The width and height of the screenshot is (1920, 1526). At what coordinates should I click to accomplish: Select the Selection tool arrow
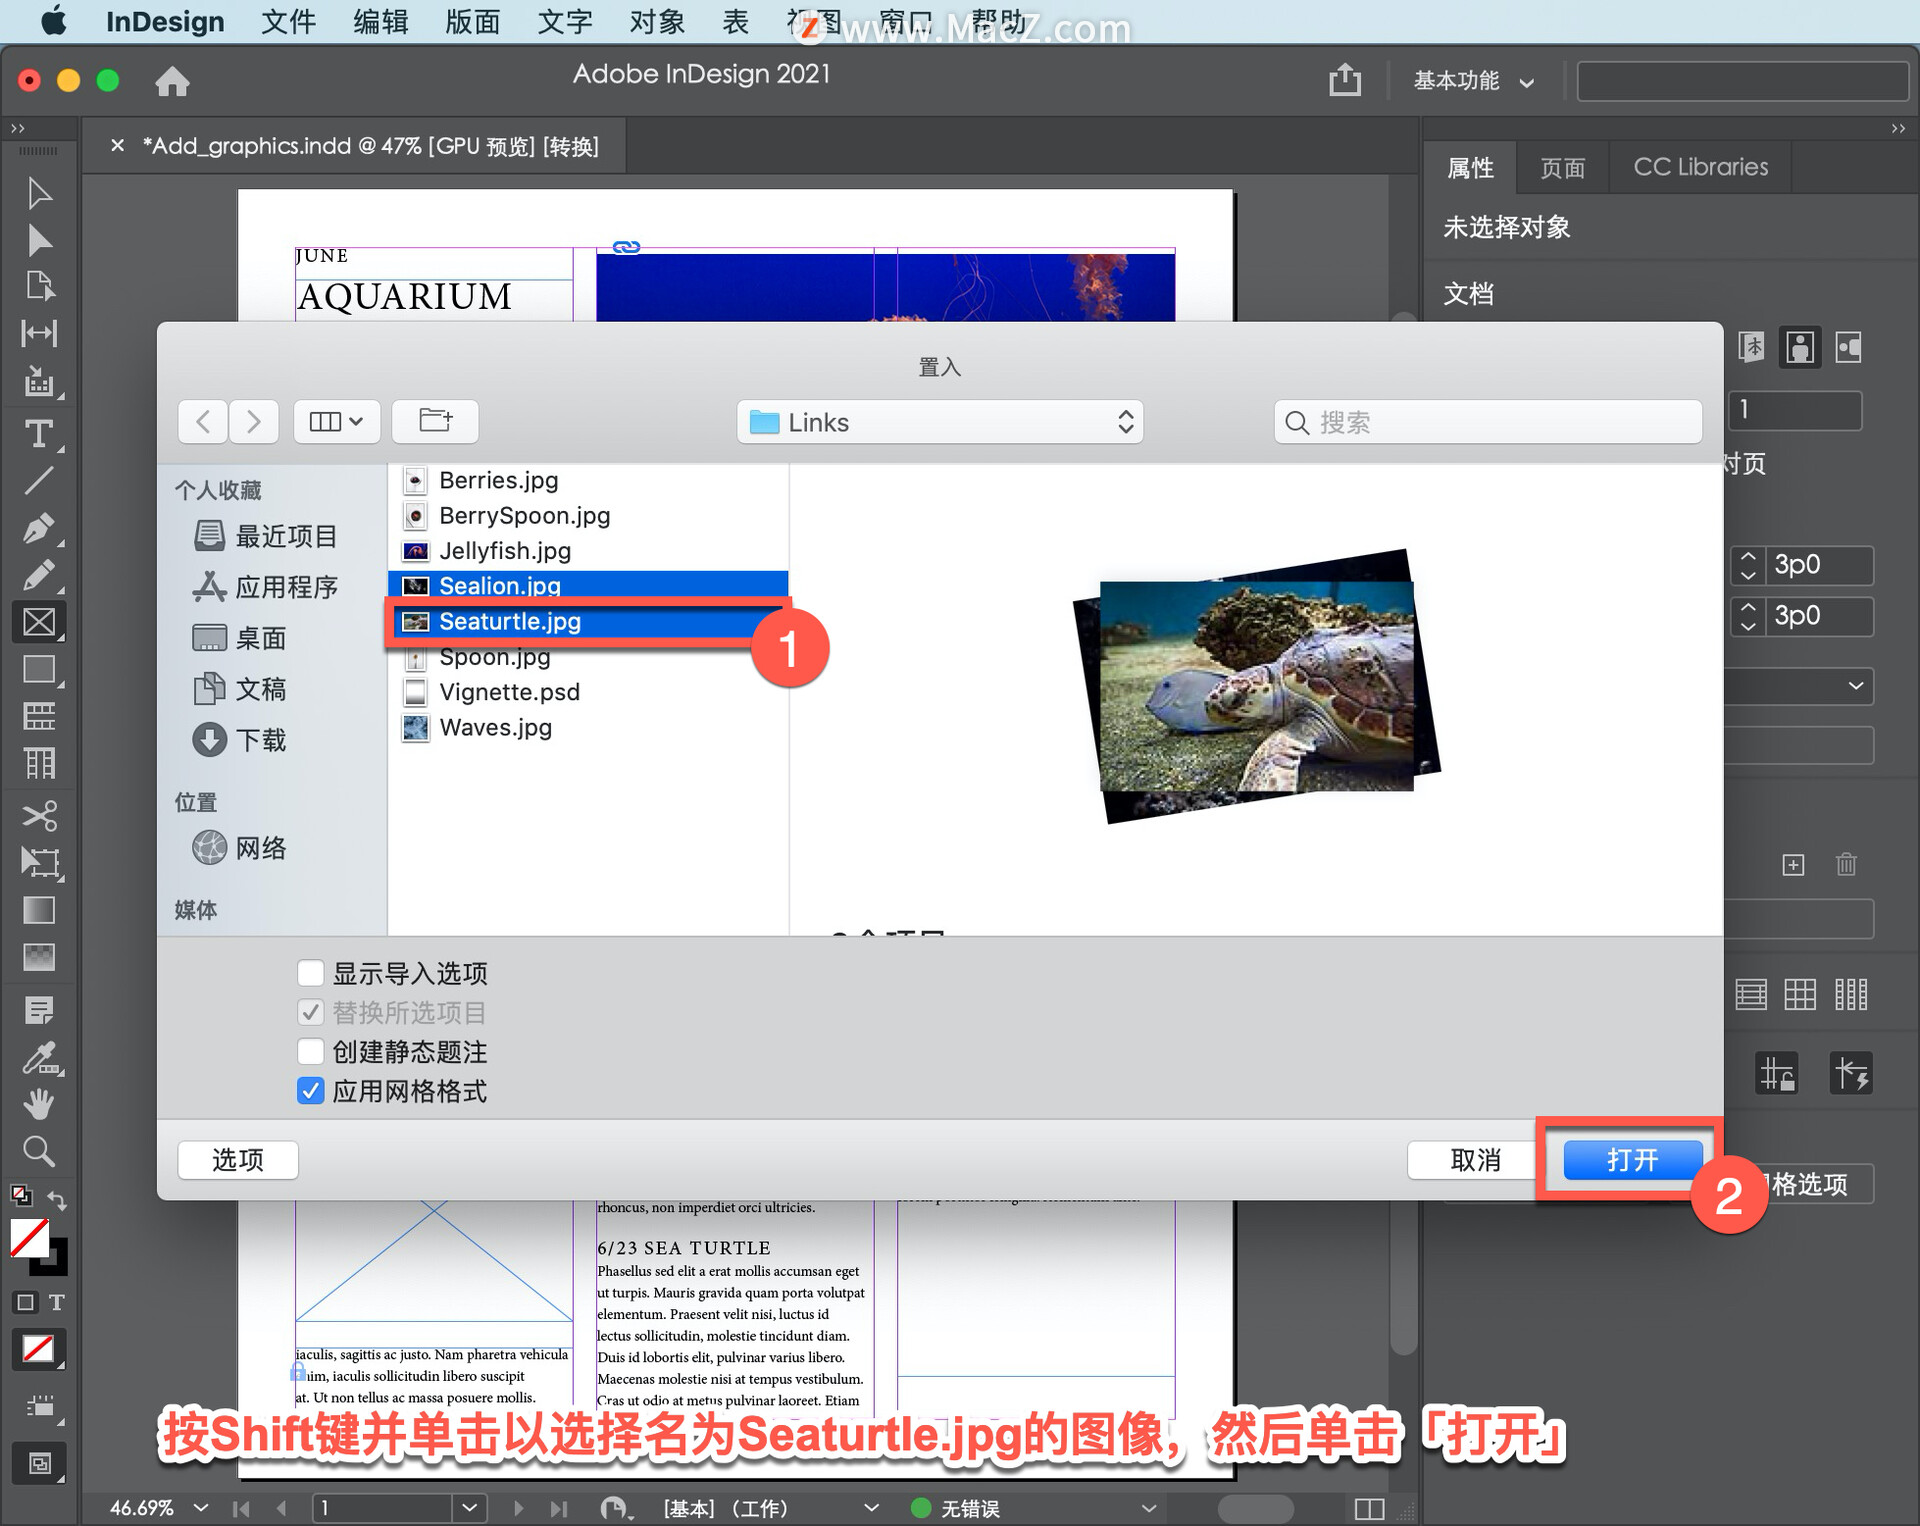pyautogui.click(x=39, y=193)
